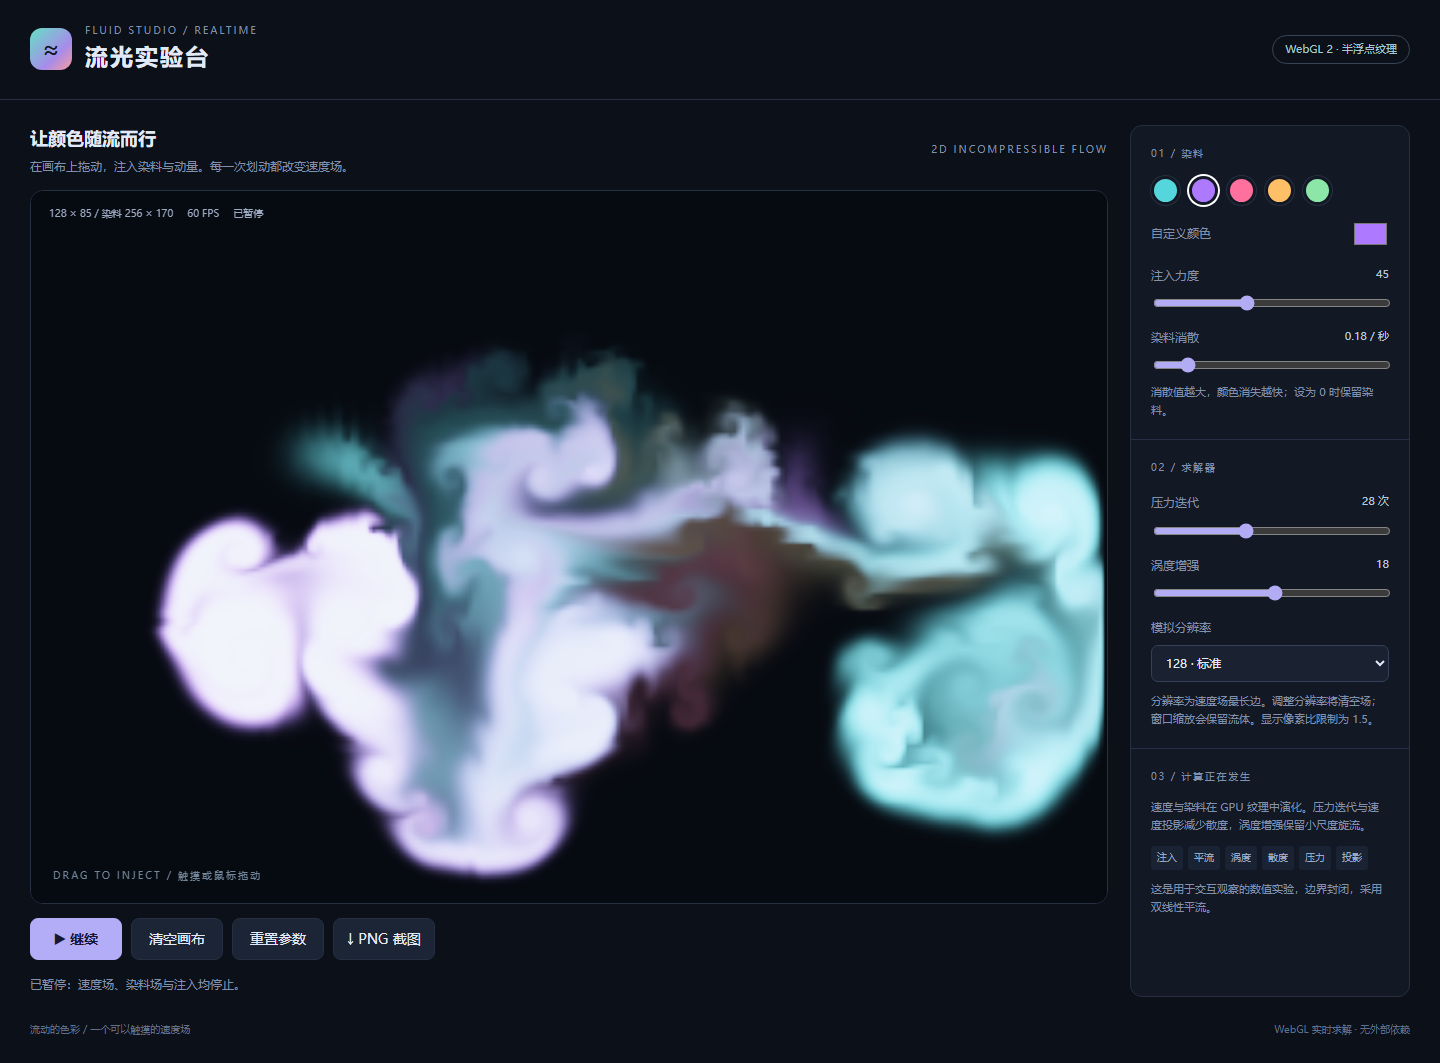
Task: Click the 60 FPS readout on canvas
Action: point(203,213)
